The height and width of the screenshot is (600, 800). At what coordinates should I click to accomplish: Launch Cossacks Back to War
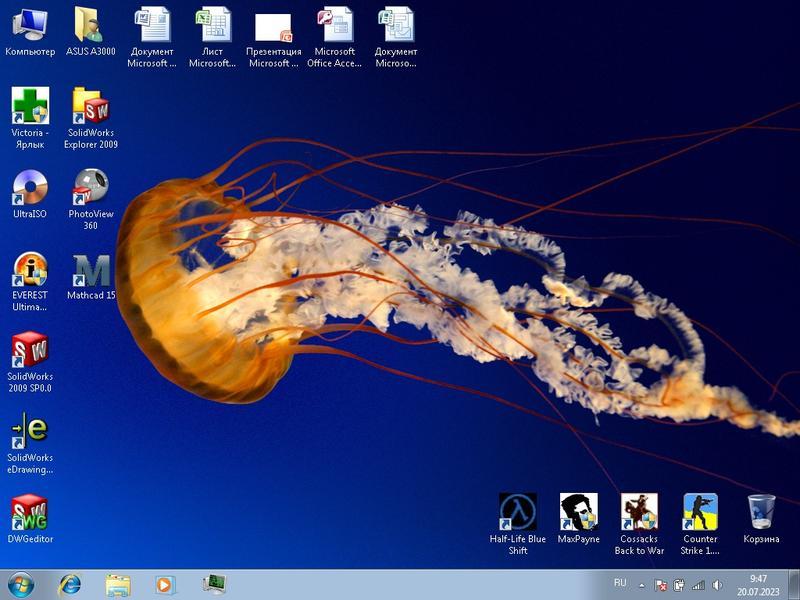pyautogui.click(x=639, y=513)
